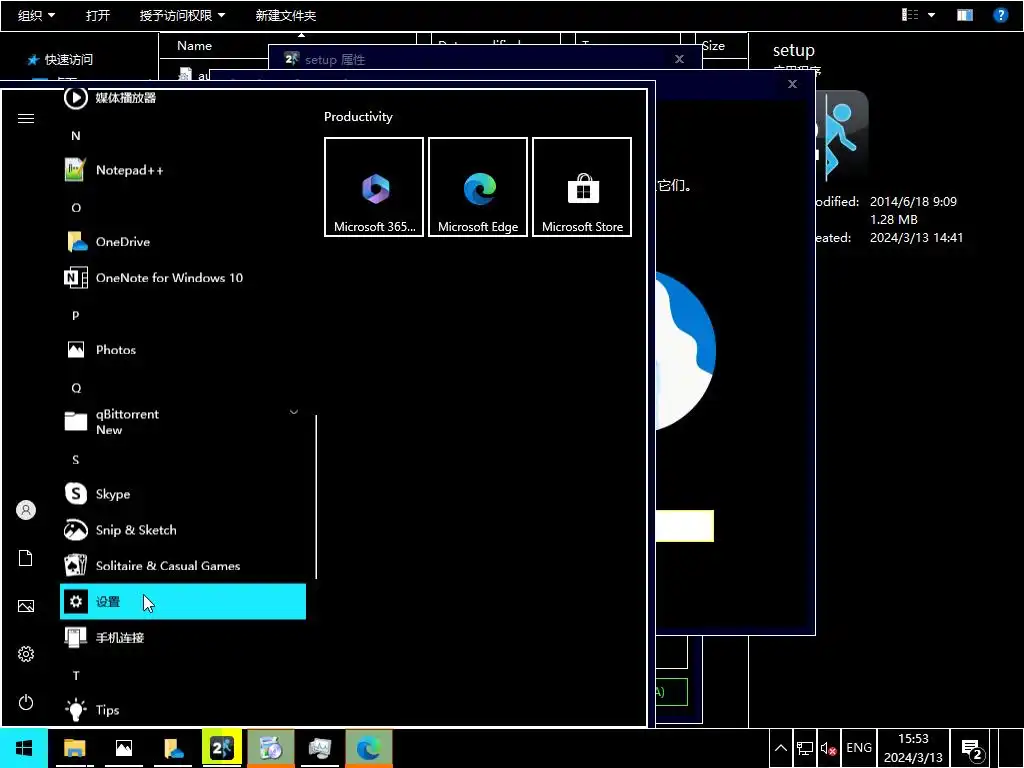
Task: Switch to the setup app on the taskbar
Action: point(222,748)
